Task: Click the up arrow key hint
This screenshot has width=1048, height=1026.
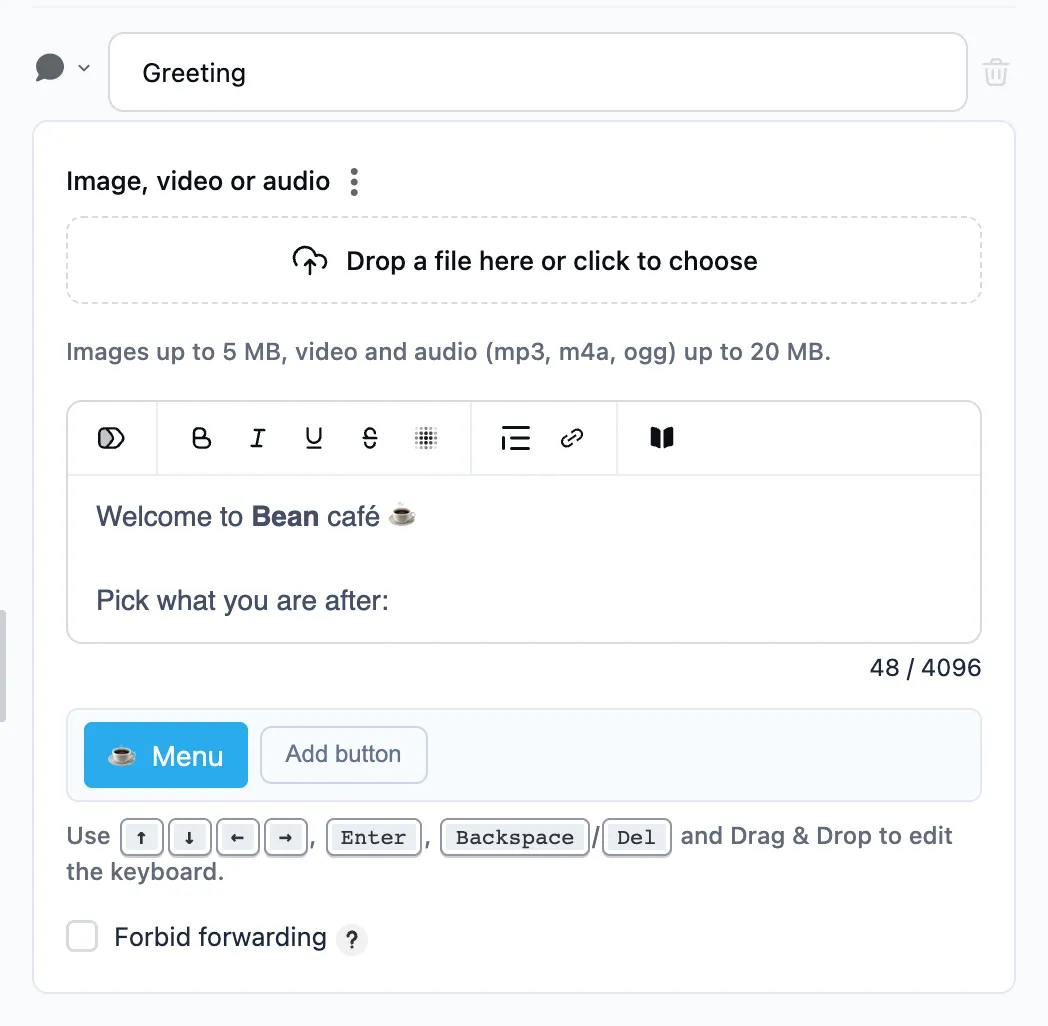Action: tap(141, 838)
